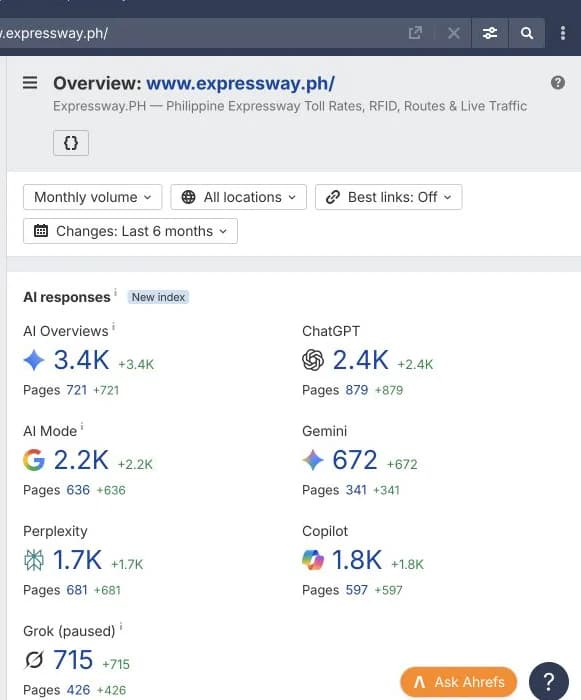Screen dimensions: 581x700
Task: Click the Grok logo icon
Action: click(x=34, y=660)
